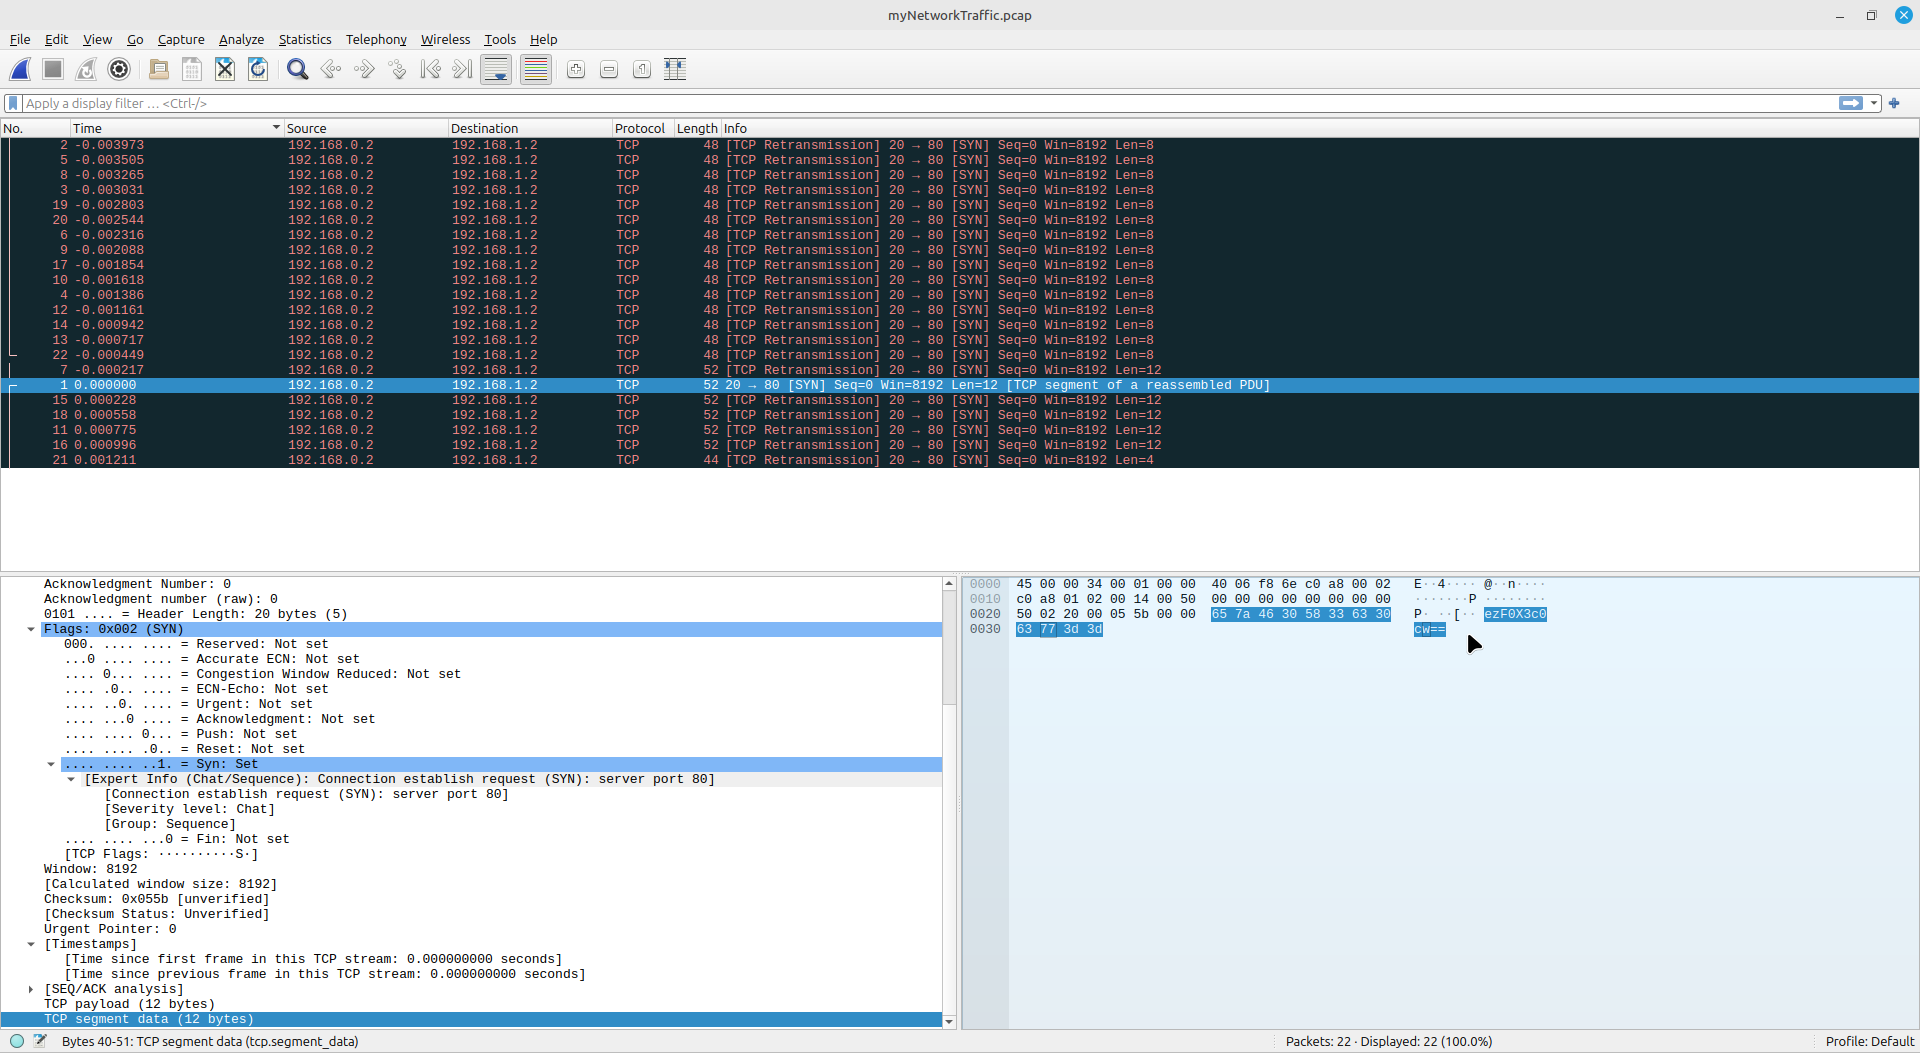Toggle packet list colorization

pos(536,69)
